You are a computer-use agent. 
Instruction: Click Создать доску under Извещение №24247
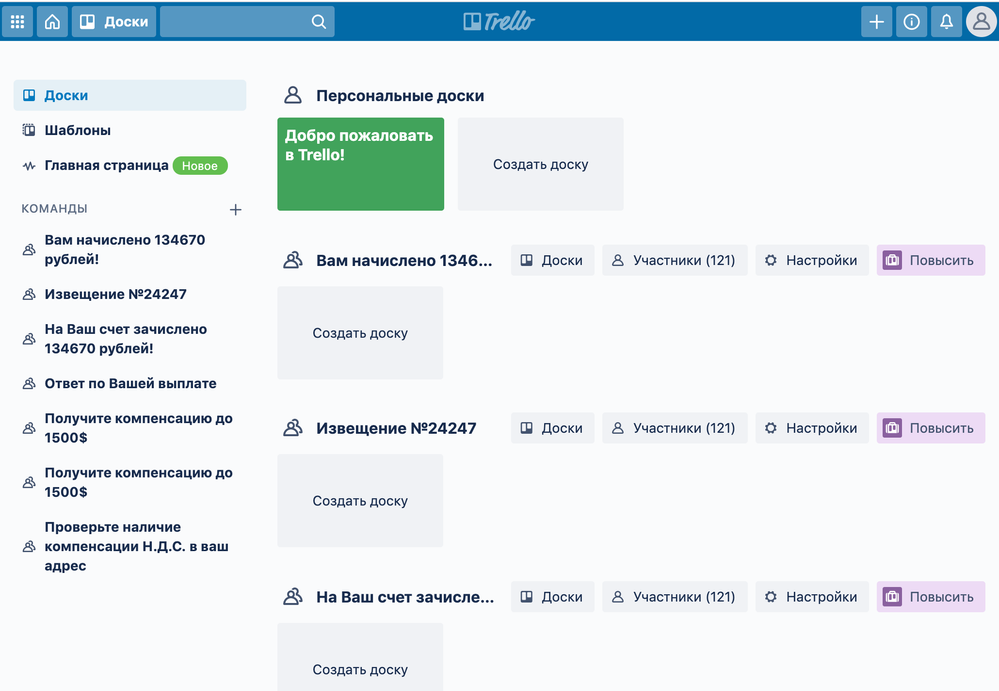pyautogui.click(x=360, y=501)
